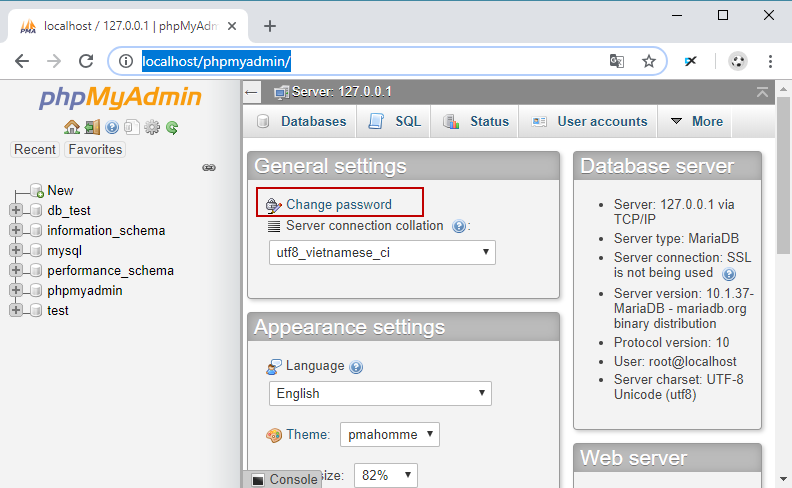Open SSL not being used help icon
The height and width of the screenshot is (488, 792).
coord(729,274)
